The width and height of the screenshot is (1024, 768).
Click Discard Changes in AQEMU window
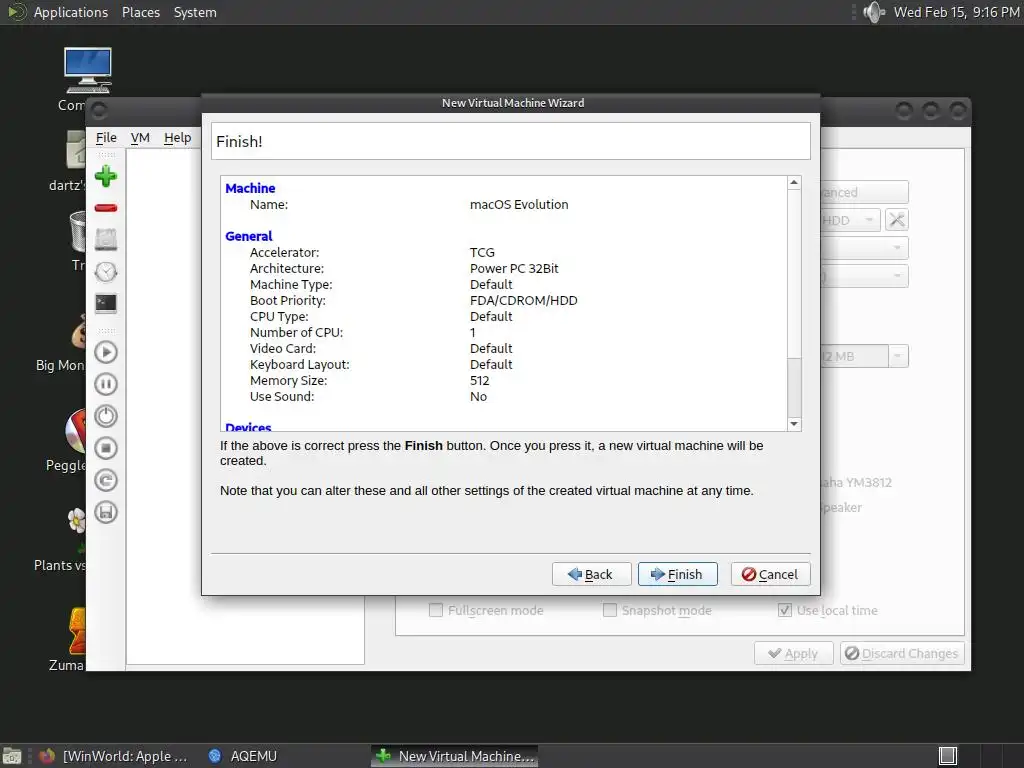pyautogui.click(x=902, y=653)
